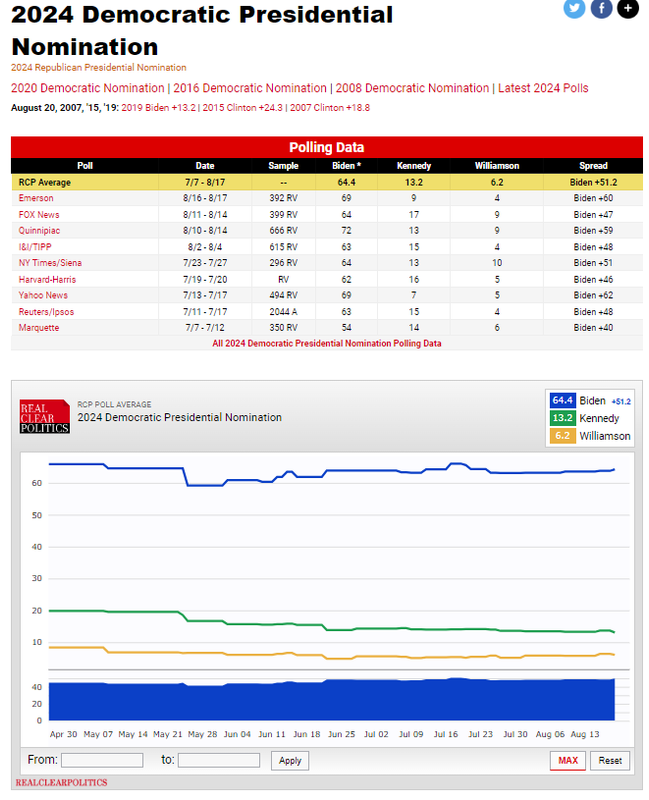Open more sharing options plus icon
This screenshot has width=649, height=800.
coord(628,8)
